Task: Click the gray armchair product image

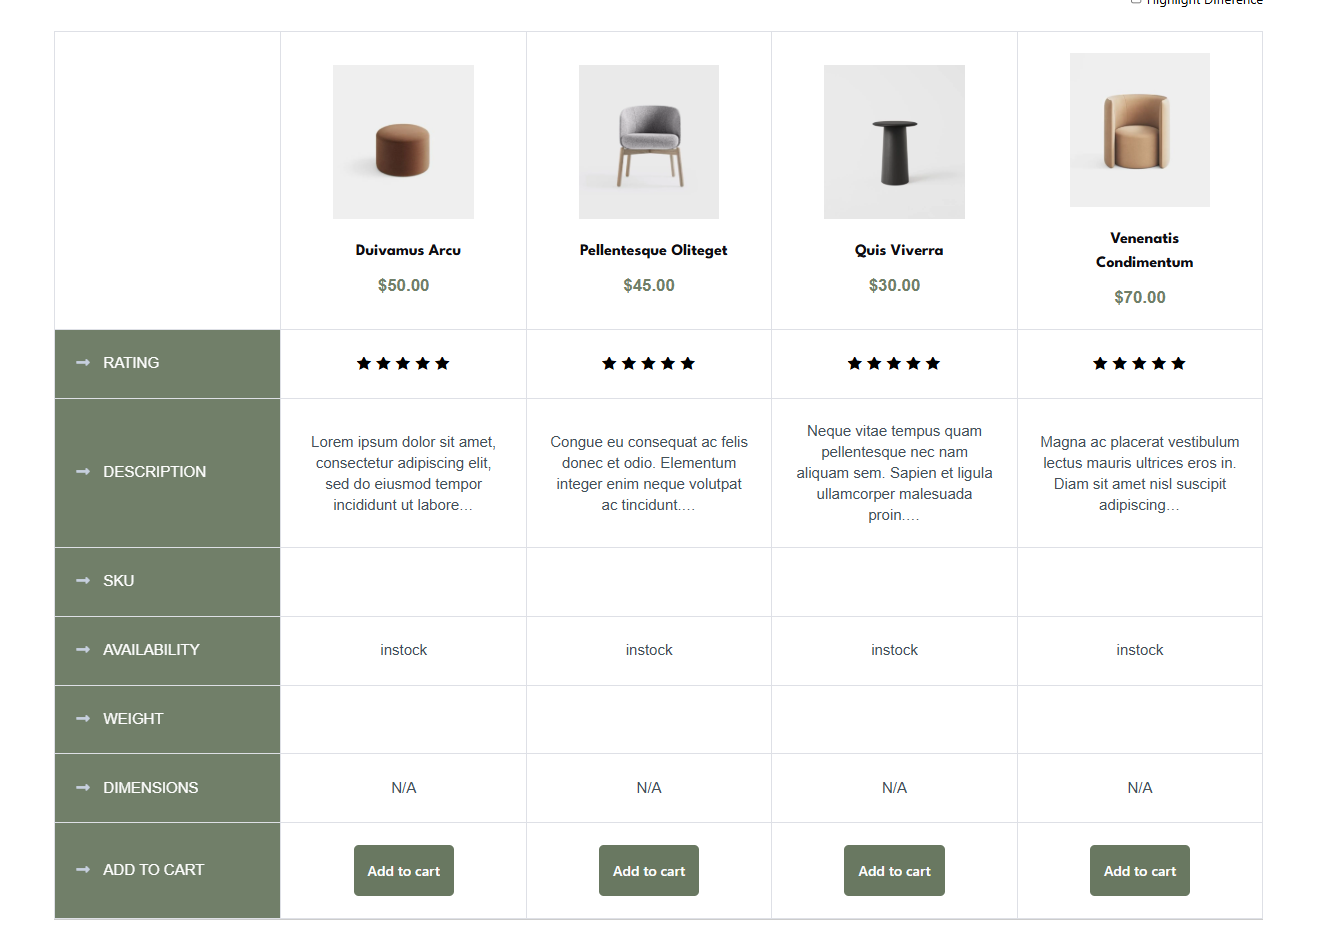Action: coord(649,142)
